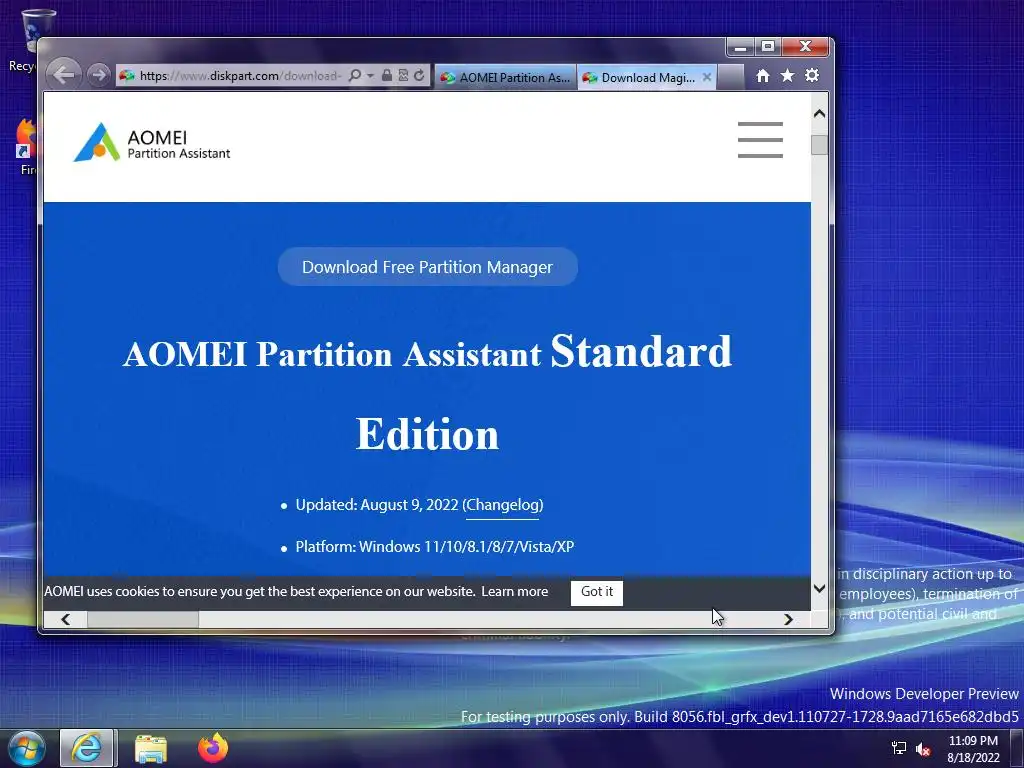Select the Firefox desktop shortcut
The image size is (1024, 768).
pos(26,147)
